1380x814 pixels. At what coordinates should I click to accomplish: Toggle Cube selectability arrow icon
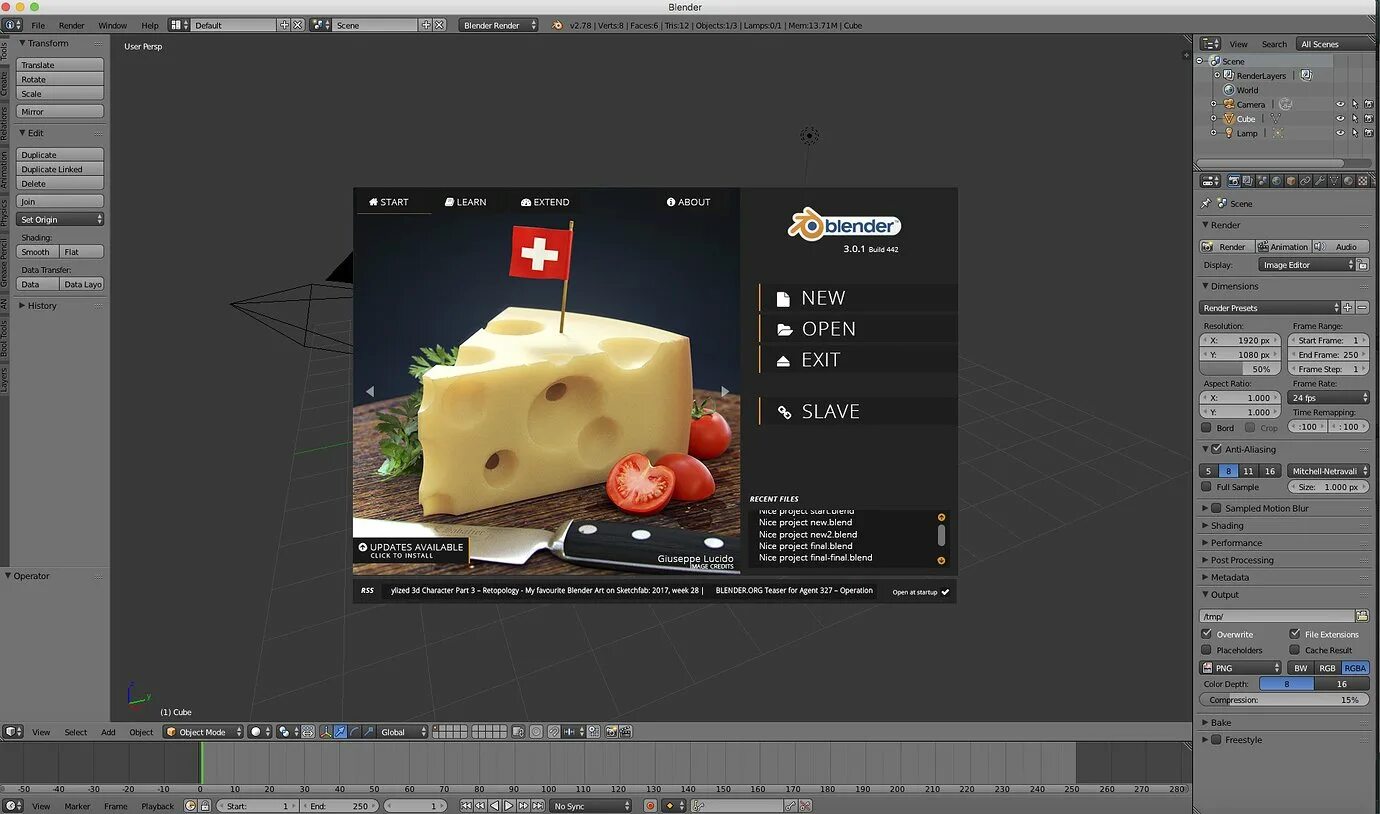pyautogui.click(x=1355, y=118)
